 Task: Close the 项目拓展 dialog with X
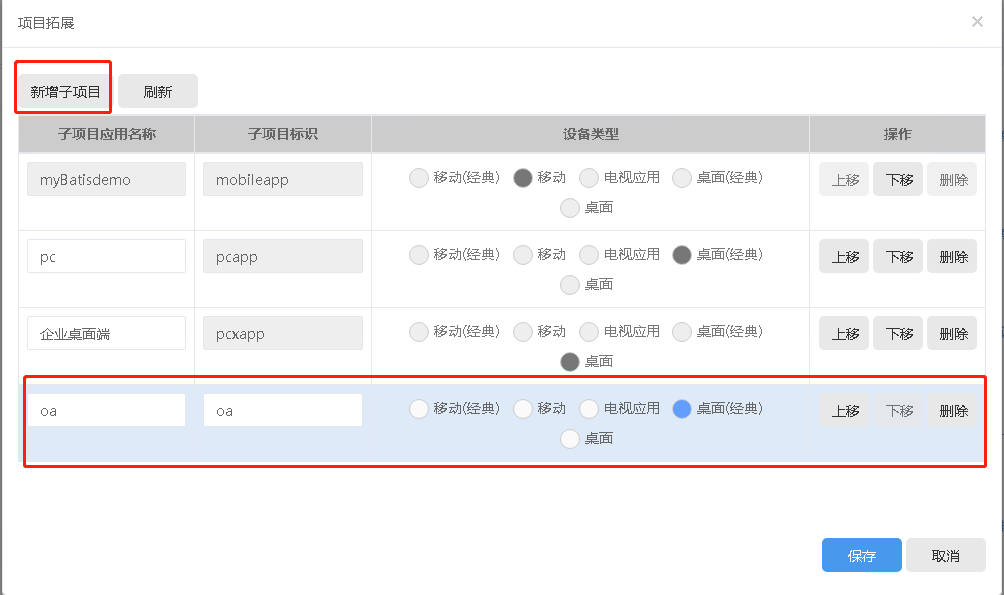pos(977,22)
